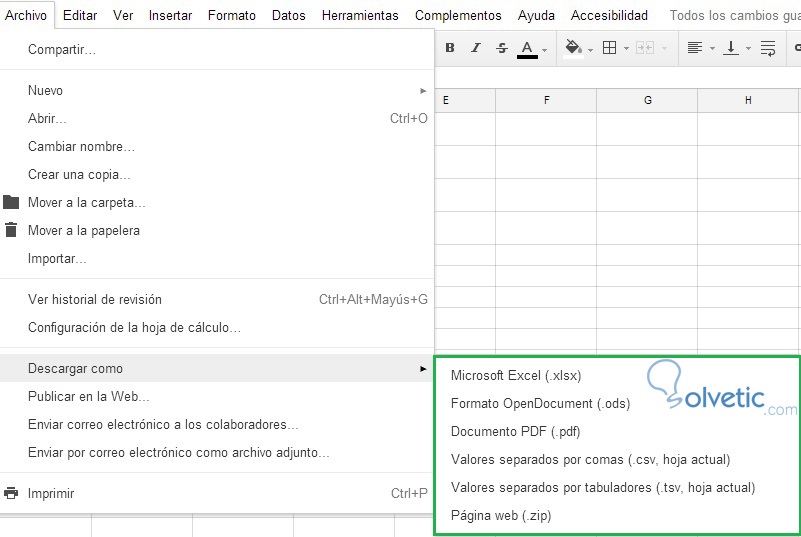
Task: Download as comma-separated values (.csv)
Action: pos(617,460)
